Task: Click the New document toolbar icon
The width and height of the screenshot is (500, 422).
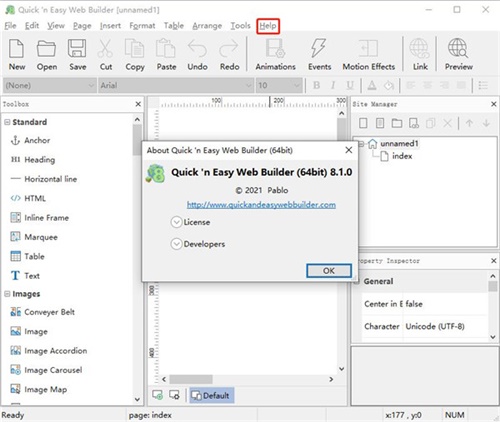Action: [x=17, y=49]
